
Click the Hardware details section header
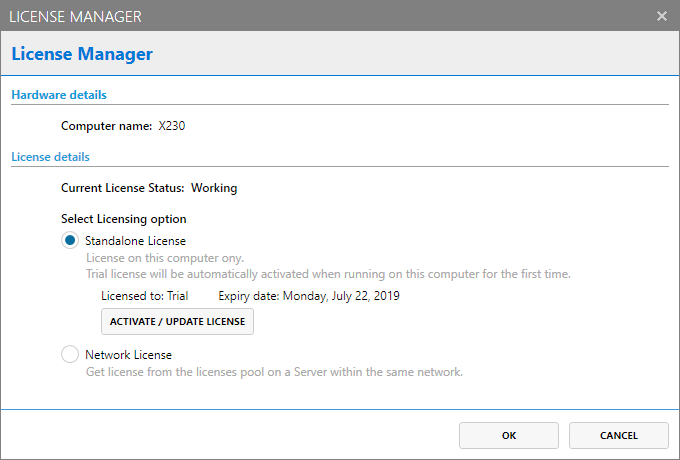coord(59,95)
